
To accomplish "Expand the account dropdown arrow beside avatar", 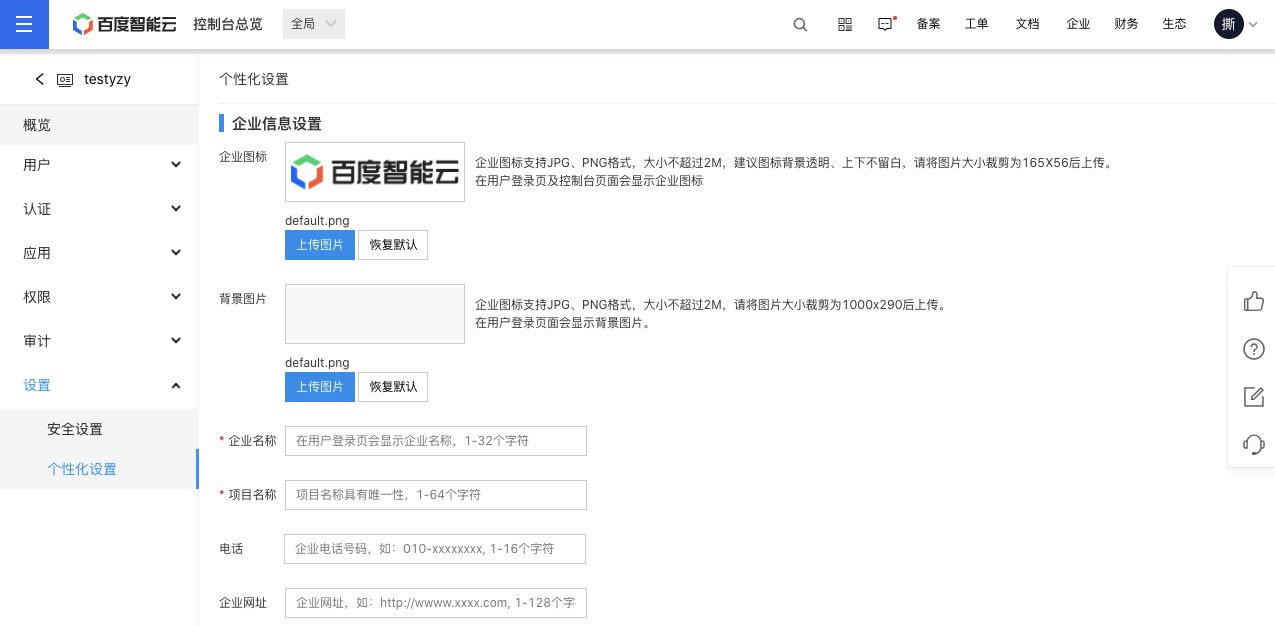I will (1253, 25).
